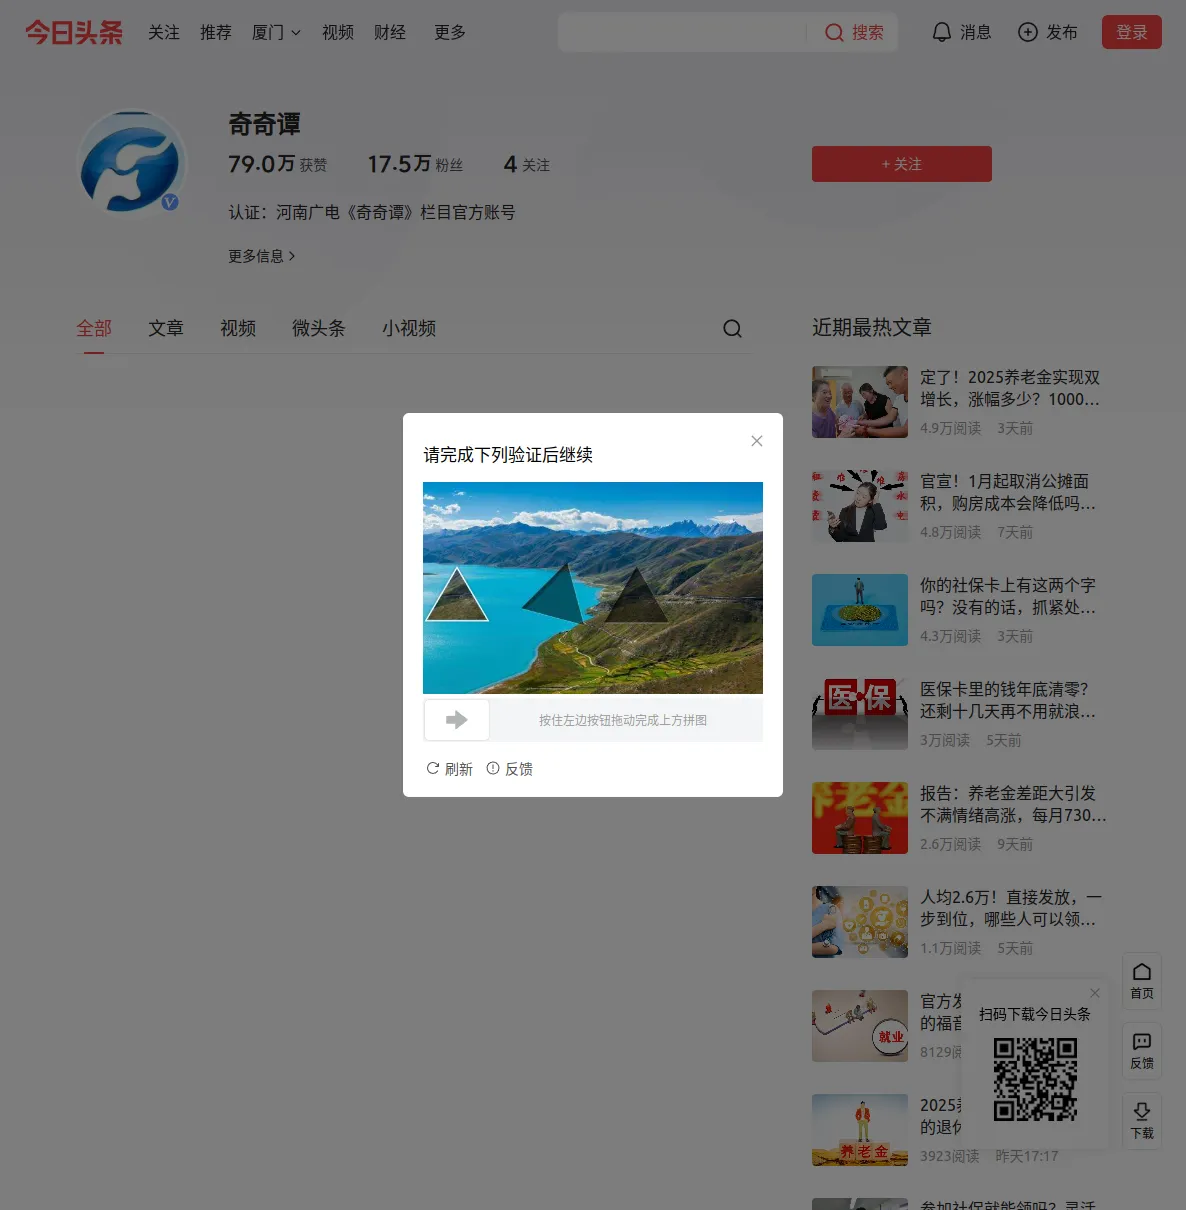Switch to the 微头条 tab
The height and width of the screenshot is (1210, 1186).
(318, 328)
